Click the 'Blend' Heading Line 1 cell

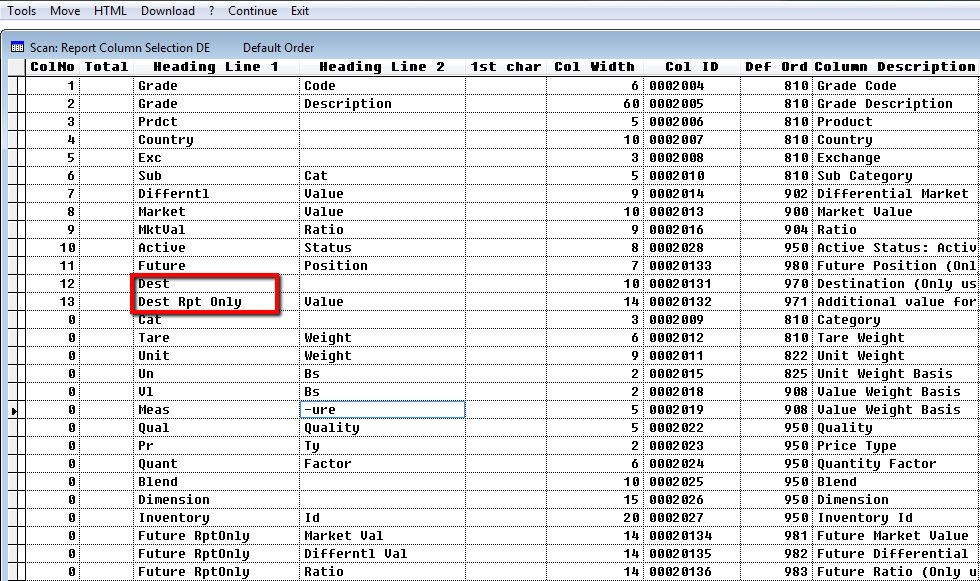point(216,482)
